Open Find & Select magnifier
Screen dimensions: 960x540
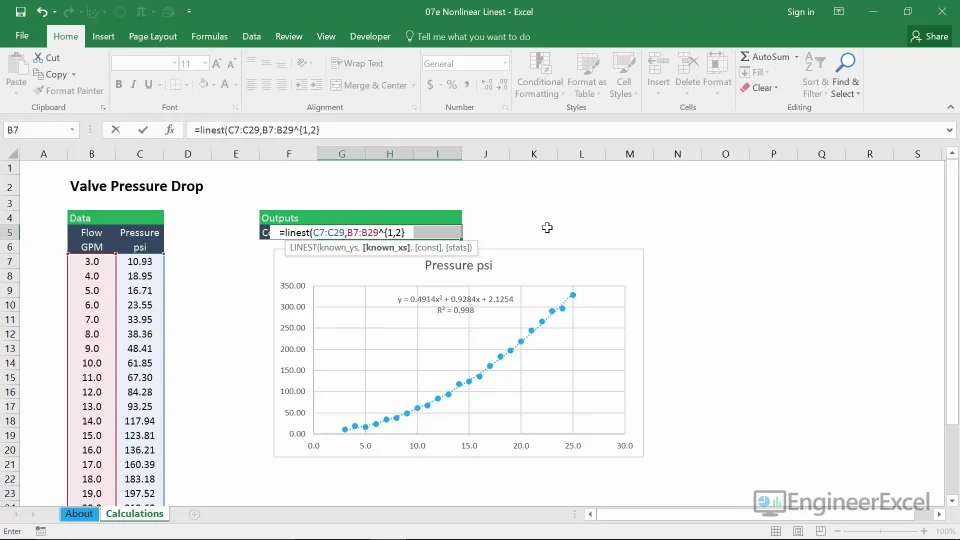845,65
